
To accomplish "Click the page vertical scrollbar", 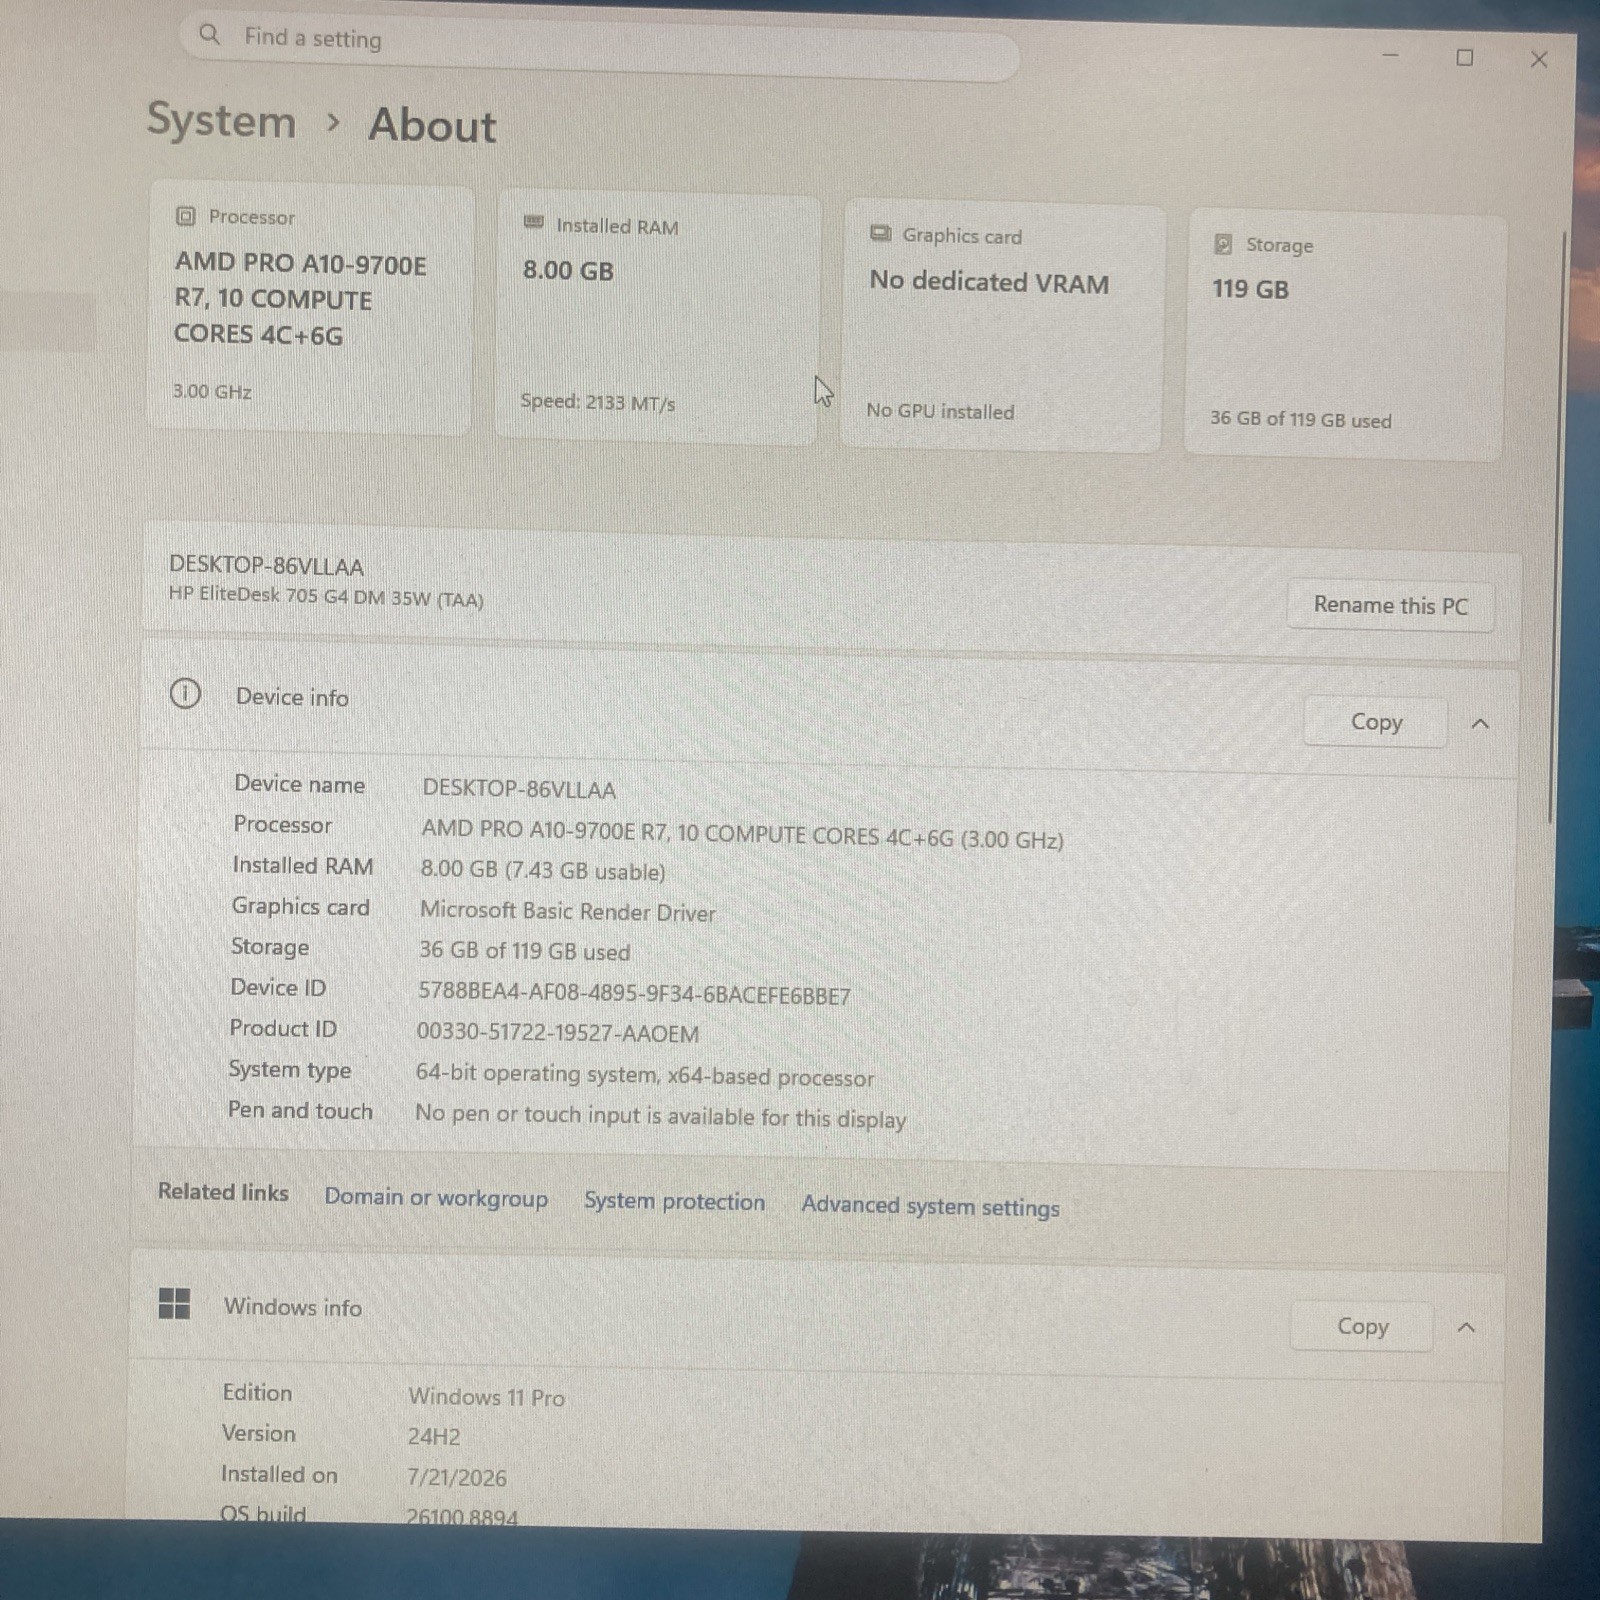I will 1557,527.
